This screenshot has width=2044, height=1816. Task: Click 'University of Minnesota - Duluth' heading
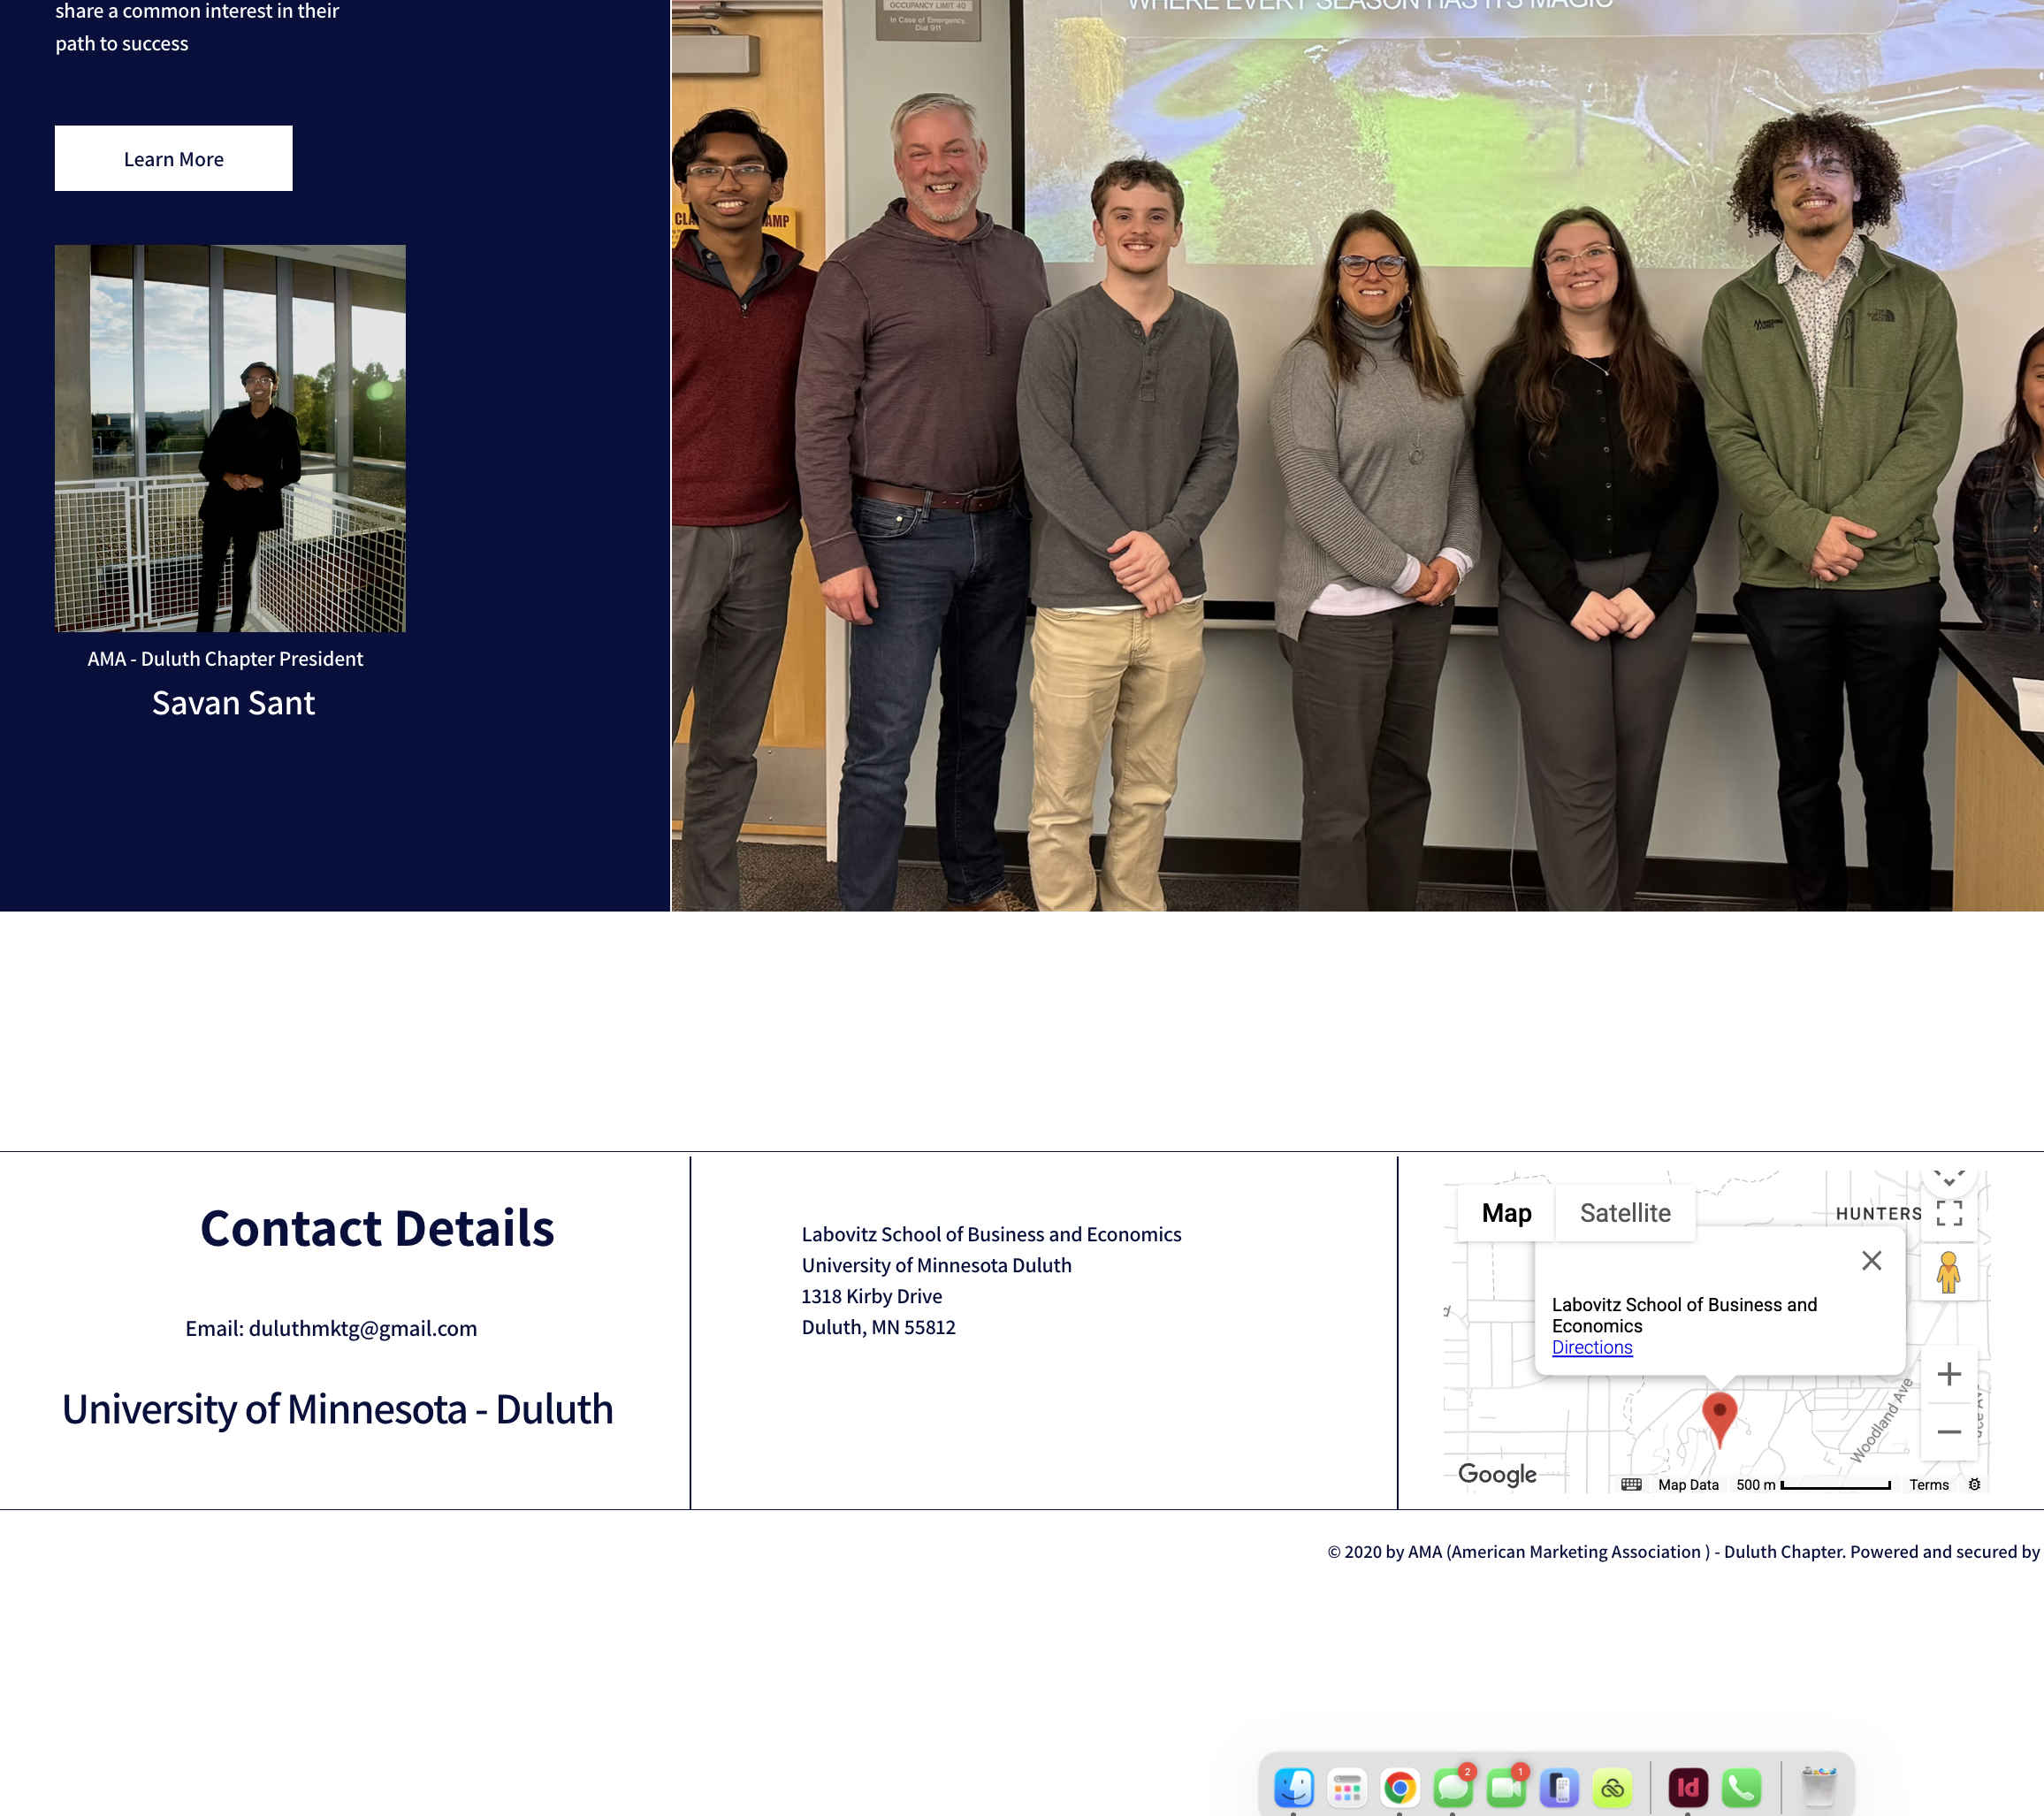(x=338, y=1409)
